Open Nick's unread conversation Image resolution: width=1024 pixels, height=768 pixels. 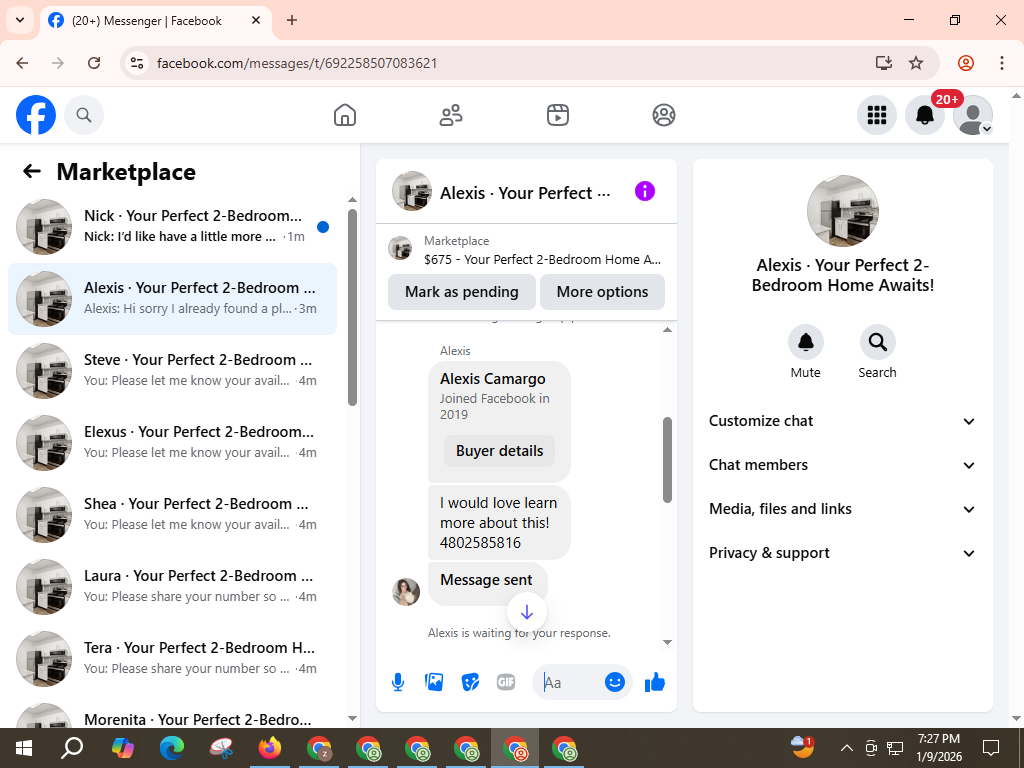point(172,227)
